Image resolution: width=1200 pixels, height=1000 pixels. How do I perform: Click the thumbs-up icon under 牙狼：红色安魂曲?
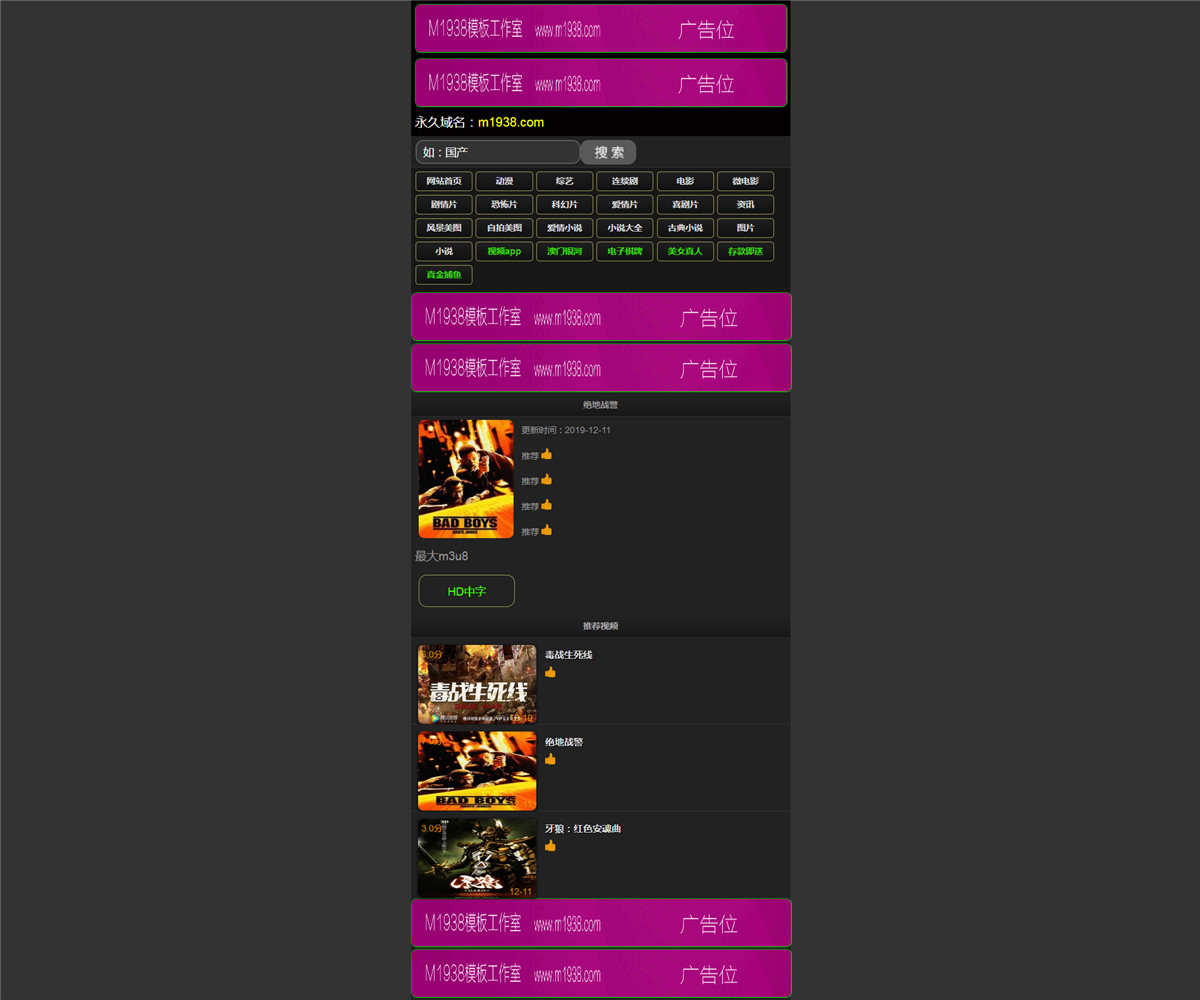pyautogui.click(x=550, y=846)
